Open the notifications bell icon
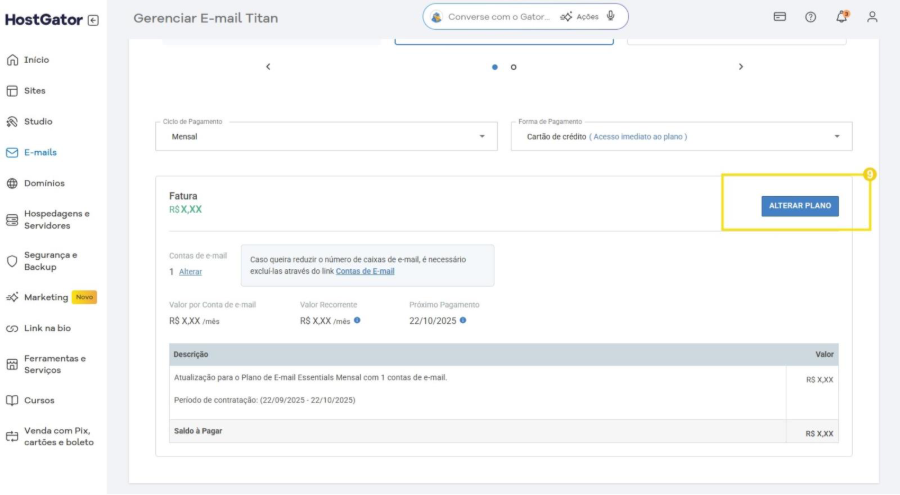Viewport: 900px width, 495px height. pyautogui.click(x=841, y=17)
